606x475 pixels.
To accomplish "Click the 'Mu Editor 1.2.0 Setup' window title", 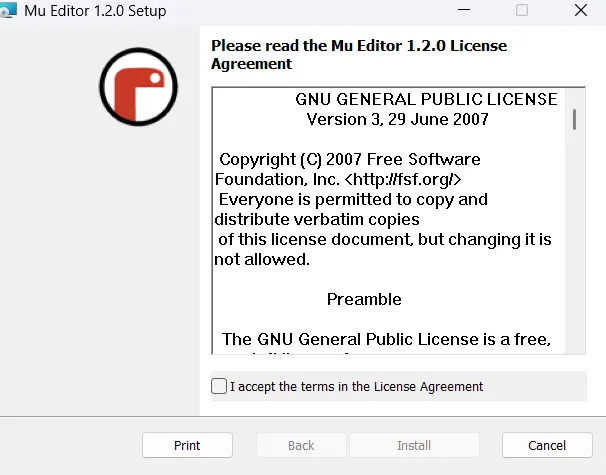I will tap(95, 11).
